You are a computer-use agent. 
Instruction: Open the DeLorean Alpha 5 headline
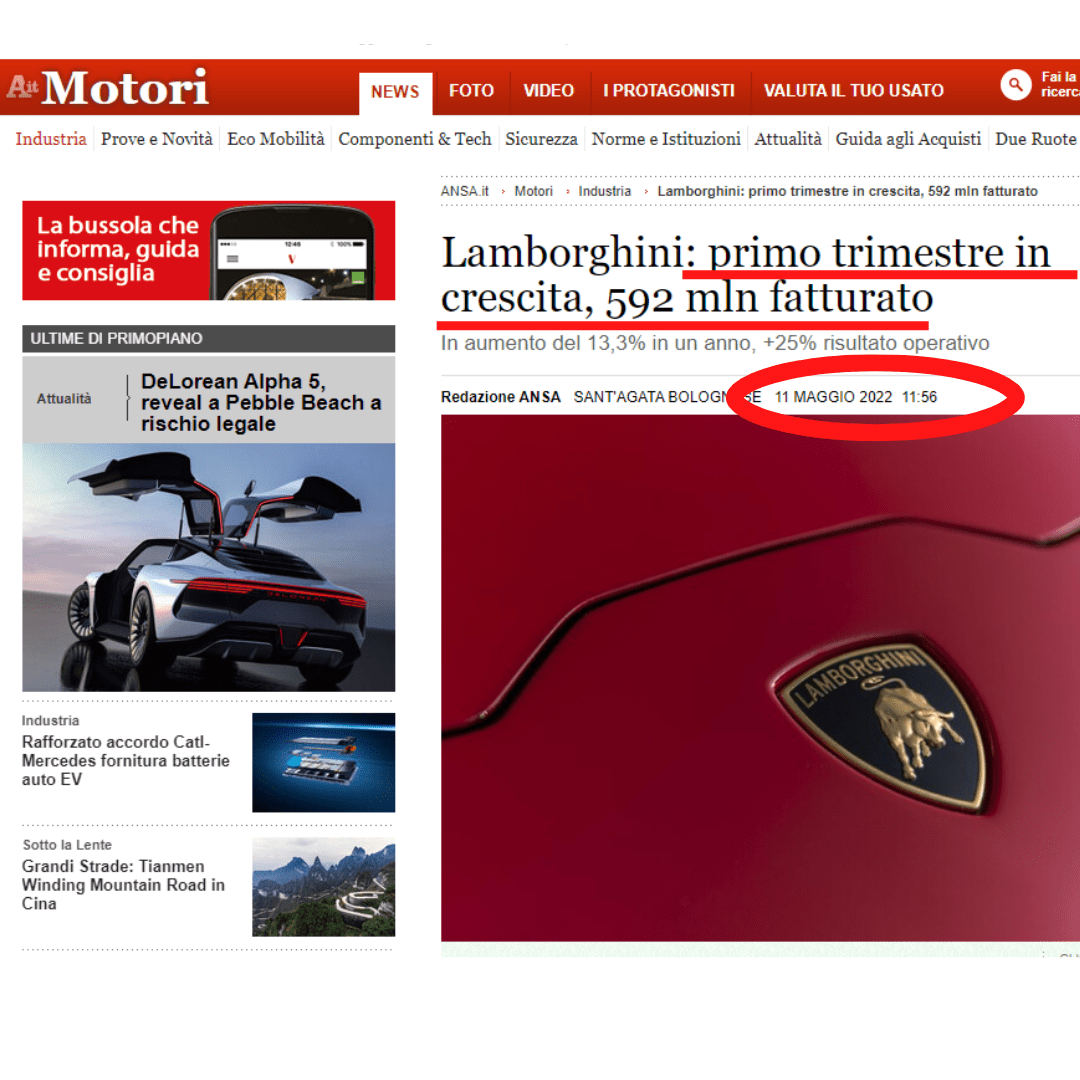261,402
